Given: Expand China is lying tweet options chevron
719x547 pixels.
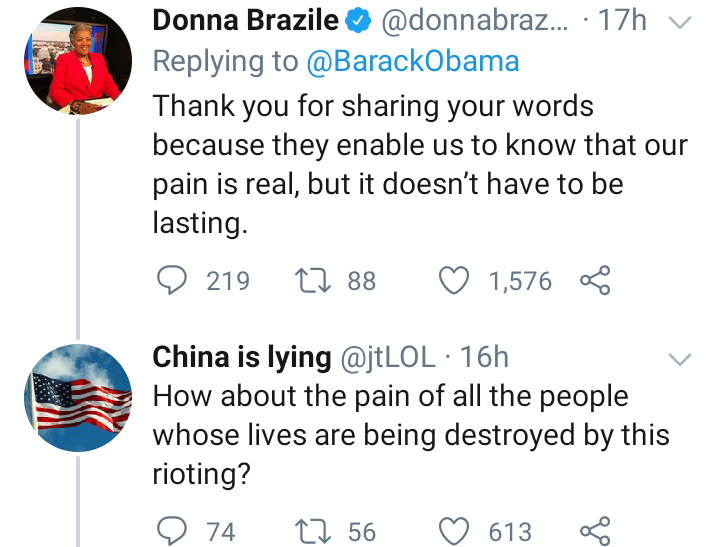Looking at the screenshot, I should point(679,359).
